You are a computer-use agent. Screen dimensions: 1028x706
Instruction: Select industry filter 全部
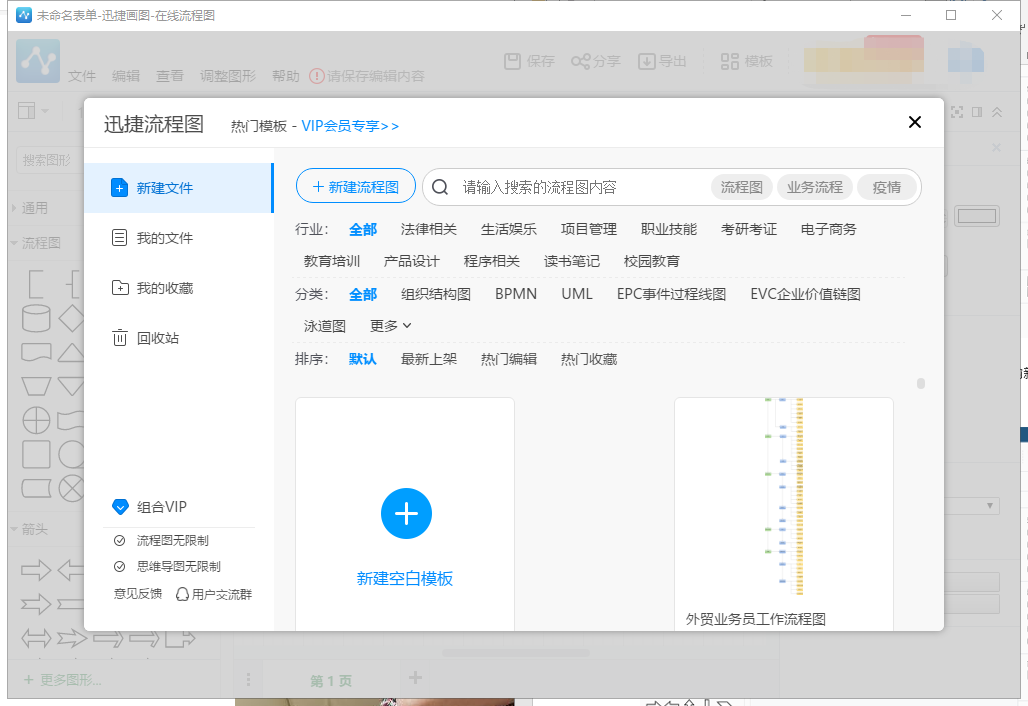pyautogui.click(x=363, y=229)
